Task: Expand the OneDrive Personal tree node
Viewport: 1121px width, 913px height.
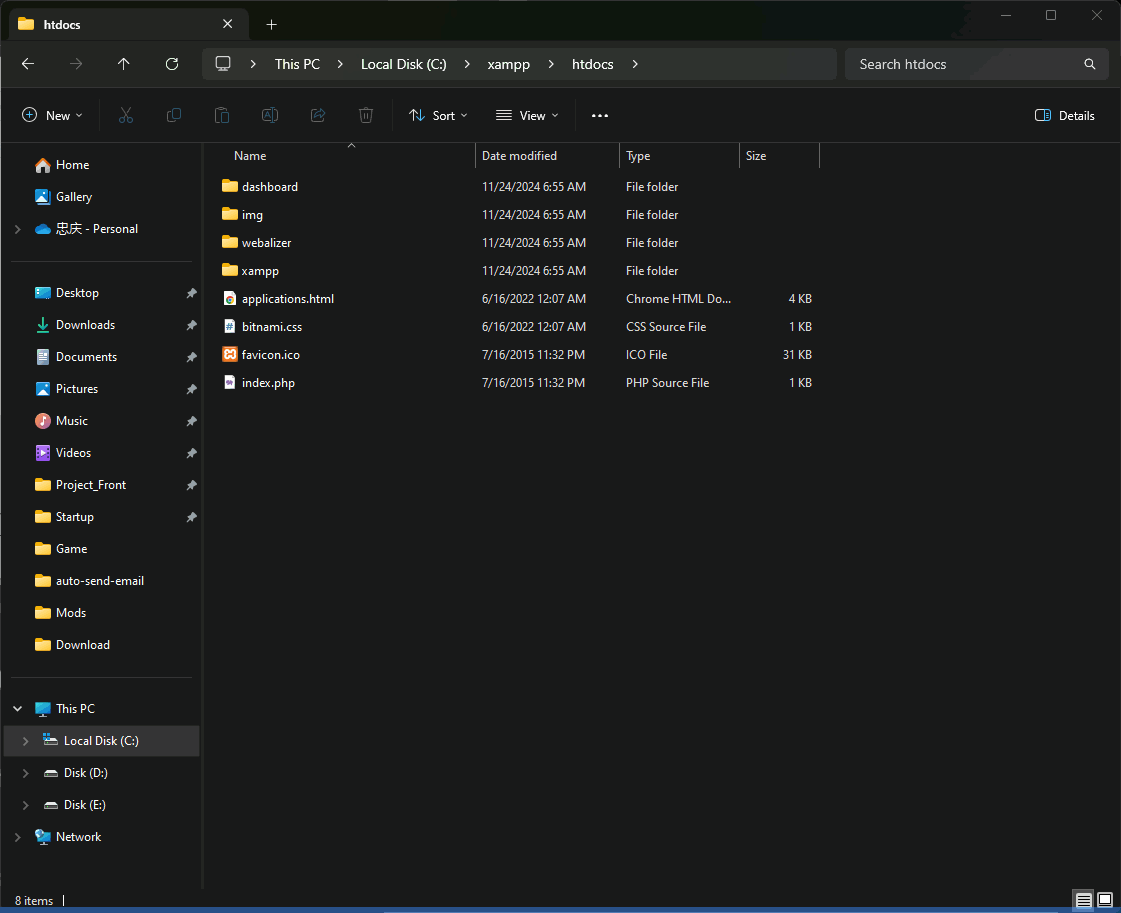Action: pyautogui.click(x=18, y=229)
